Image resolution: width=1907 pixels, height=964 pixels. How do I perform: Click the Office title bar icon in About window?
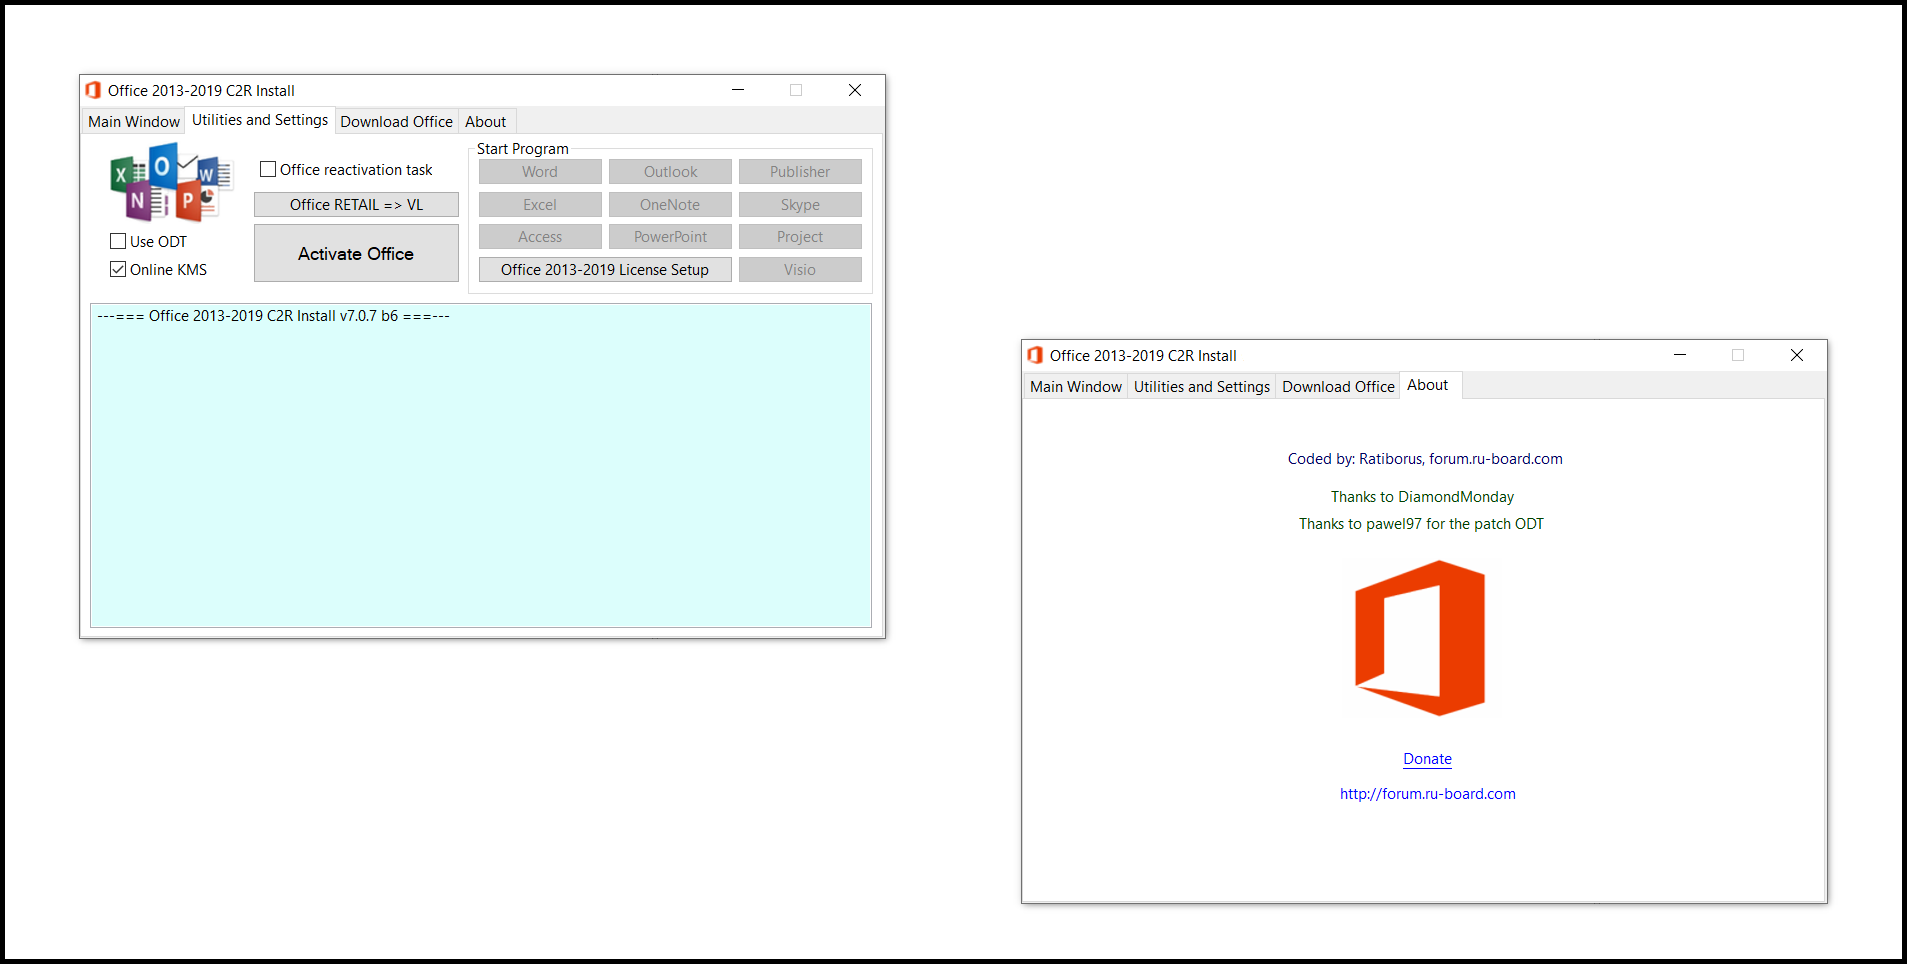(1035, 355)
